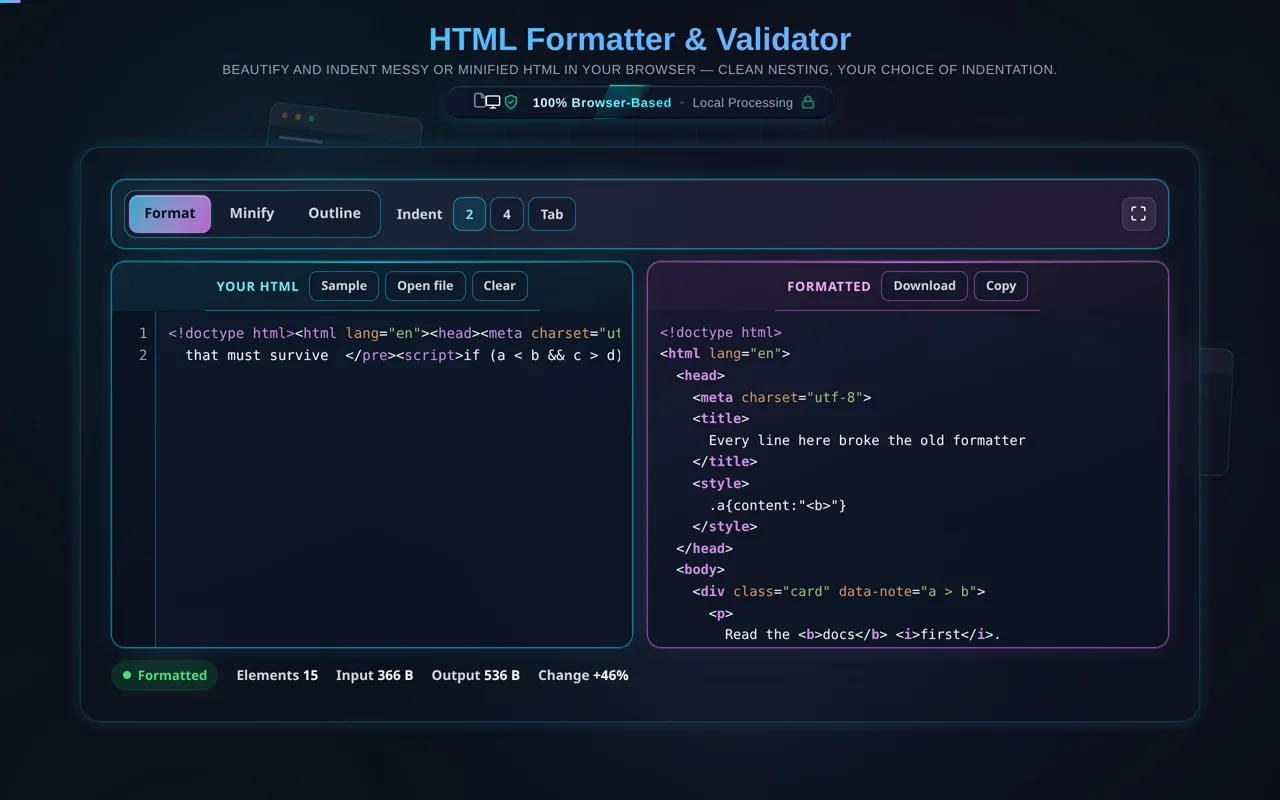
Task: Click line number 2 in the gutter
Action: (x=143, y=355)
